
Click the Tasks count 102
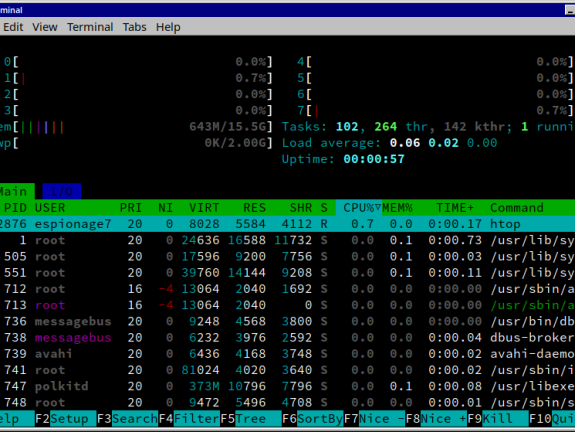(347, 127)
